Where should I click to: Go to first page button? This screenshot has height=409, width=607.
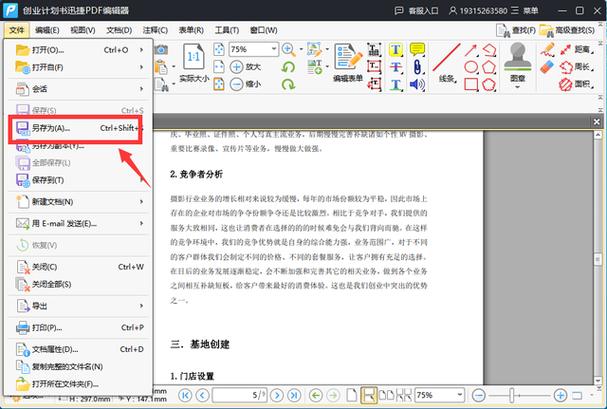pyautogui.click(x=185, y=395)
